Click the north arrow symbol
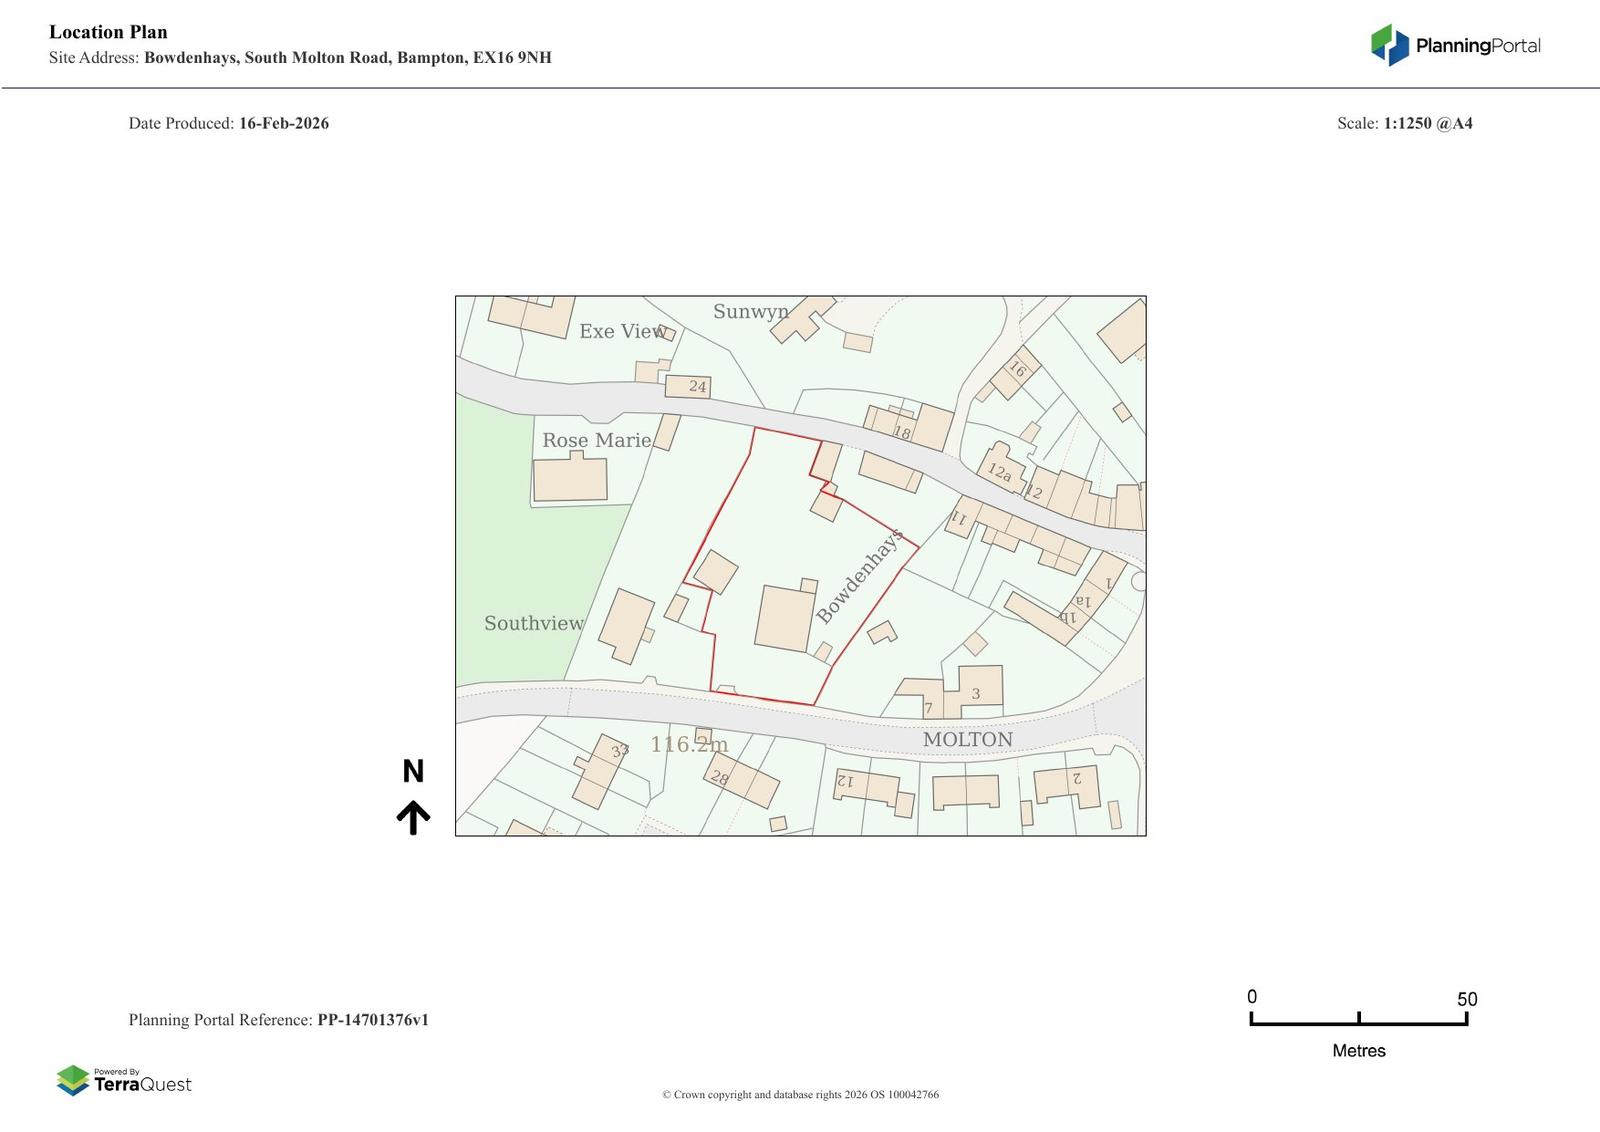This screenshot has height=1132, width=1600. [413, 817]
